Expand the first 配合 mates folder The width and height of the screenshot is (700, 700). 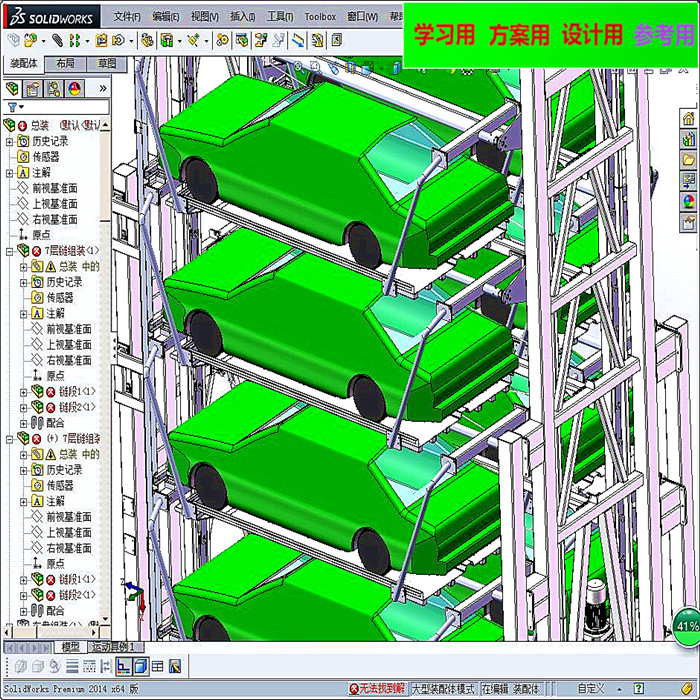click(24, 423)
